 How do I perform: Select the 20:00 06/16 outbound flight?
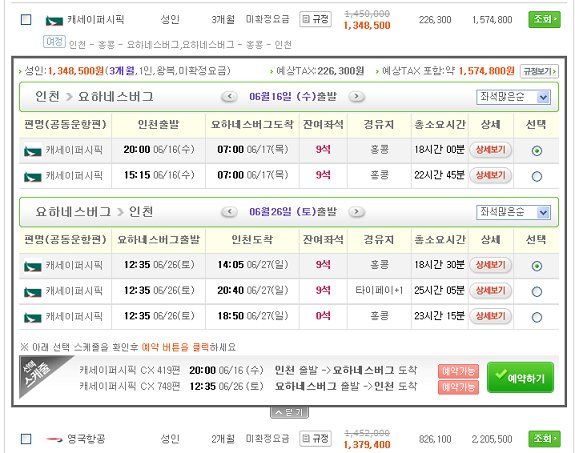tap(536, 151)
